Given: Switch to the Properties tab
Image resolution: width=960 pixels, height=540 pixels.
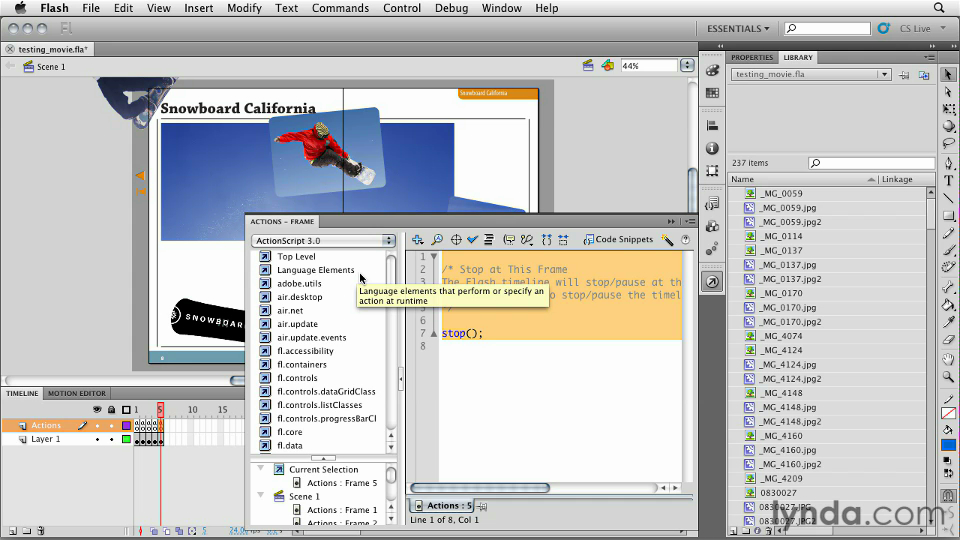Looking at the screenshot, I should (x=752, y=58).
